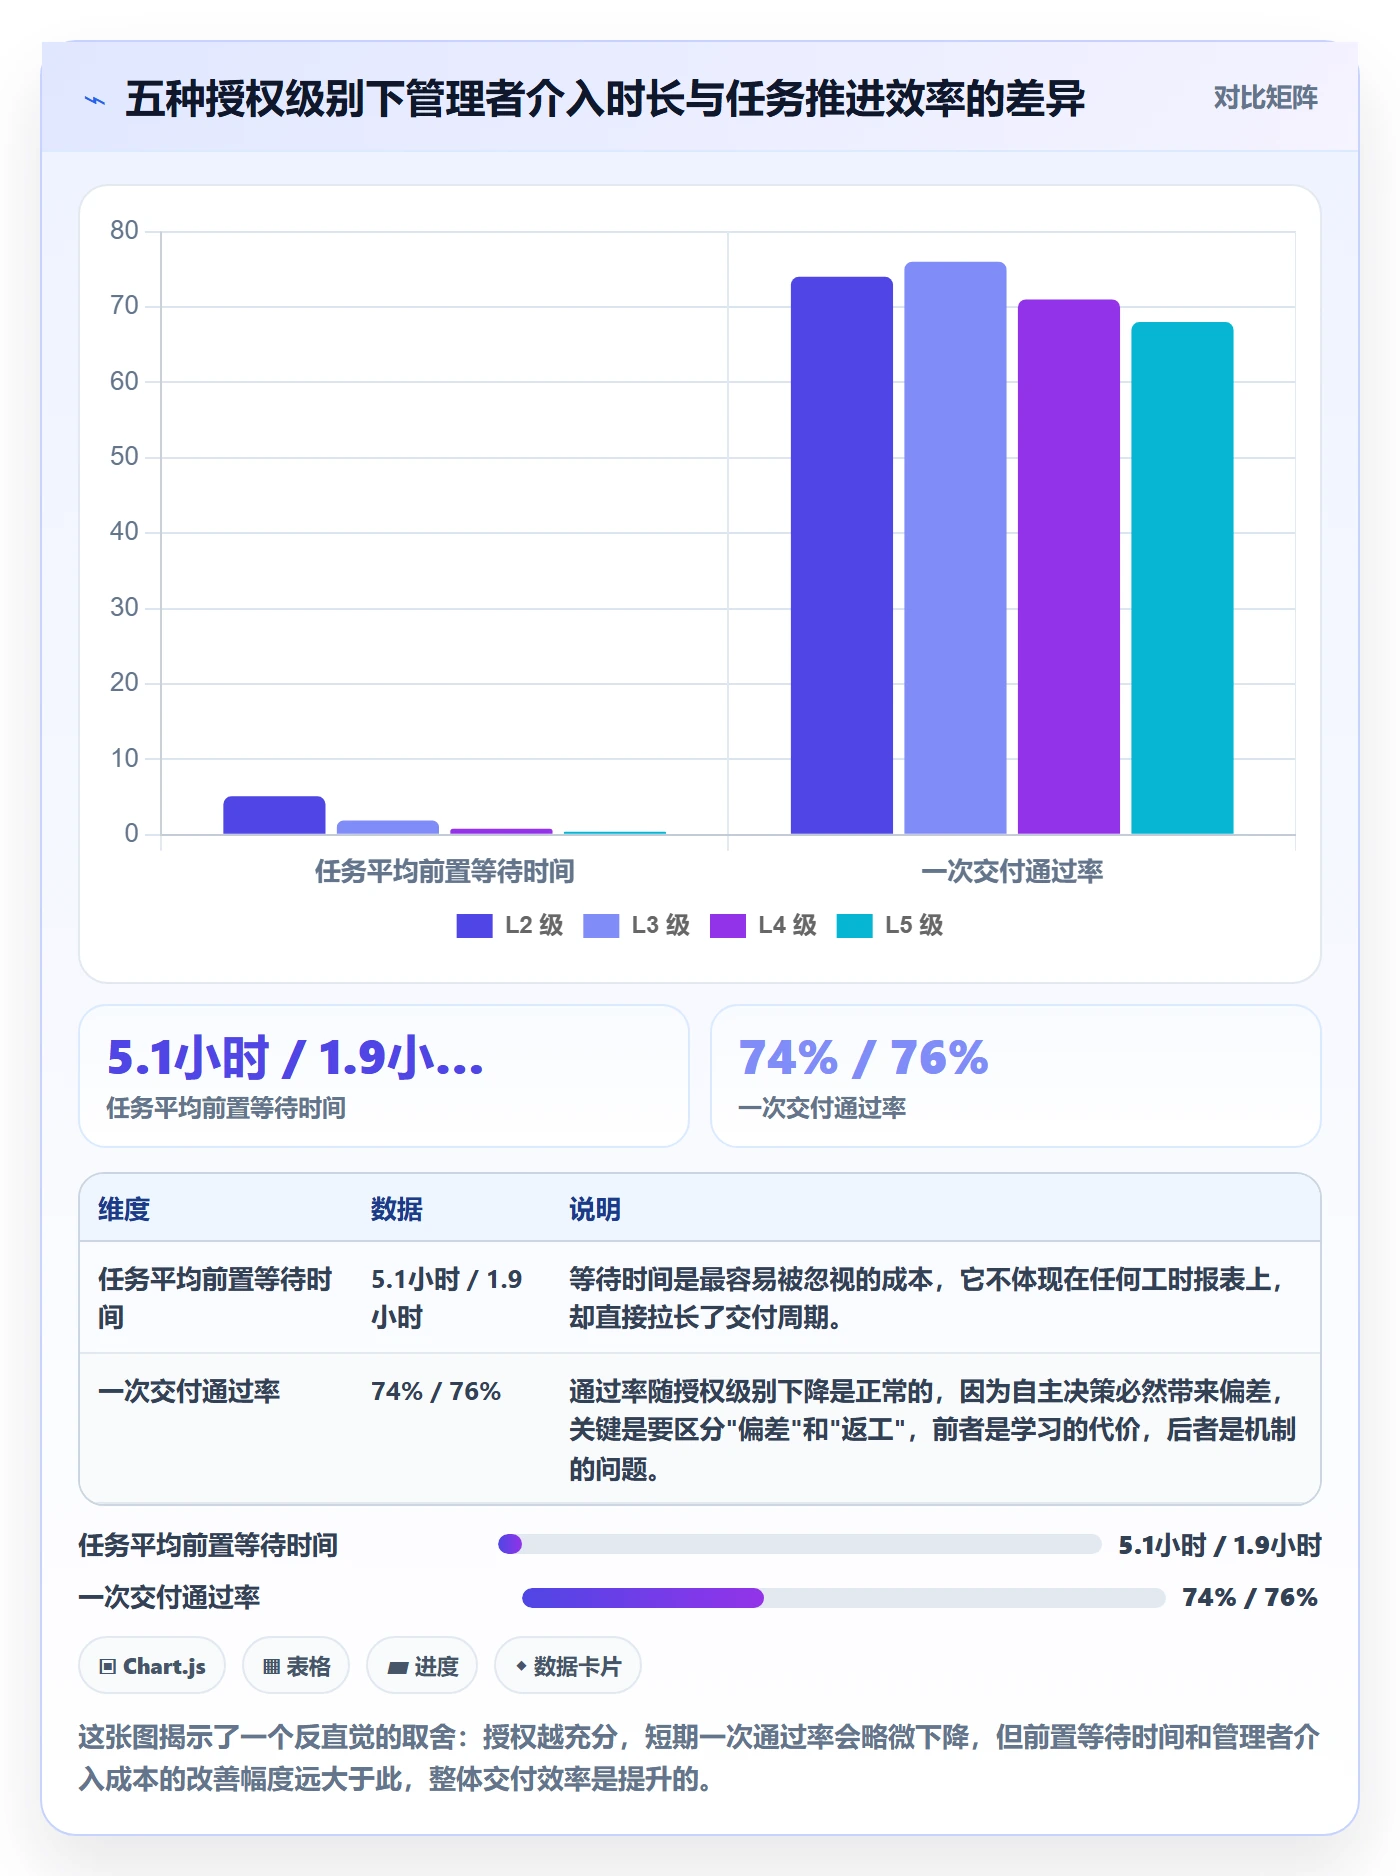The image size is (1400, 1876).
Task: Click the 一次交付通过率 progress bar
Action: tap(844, 1598)
